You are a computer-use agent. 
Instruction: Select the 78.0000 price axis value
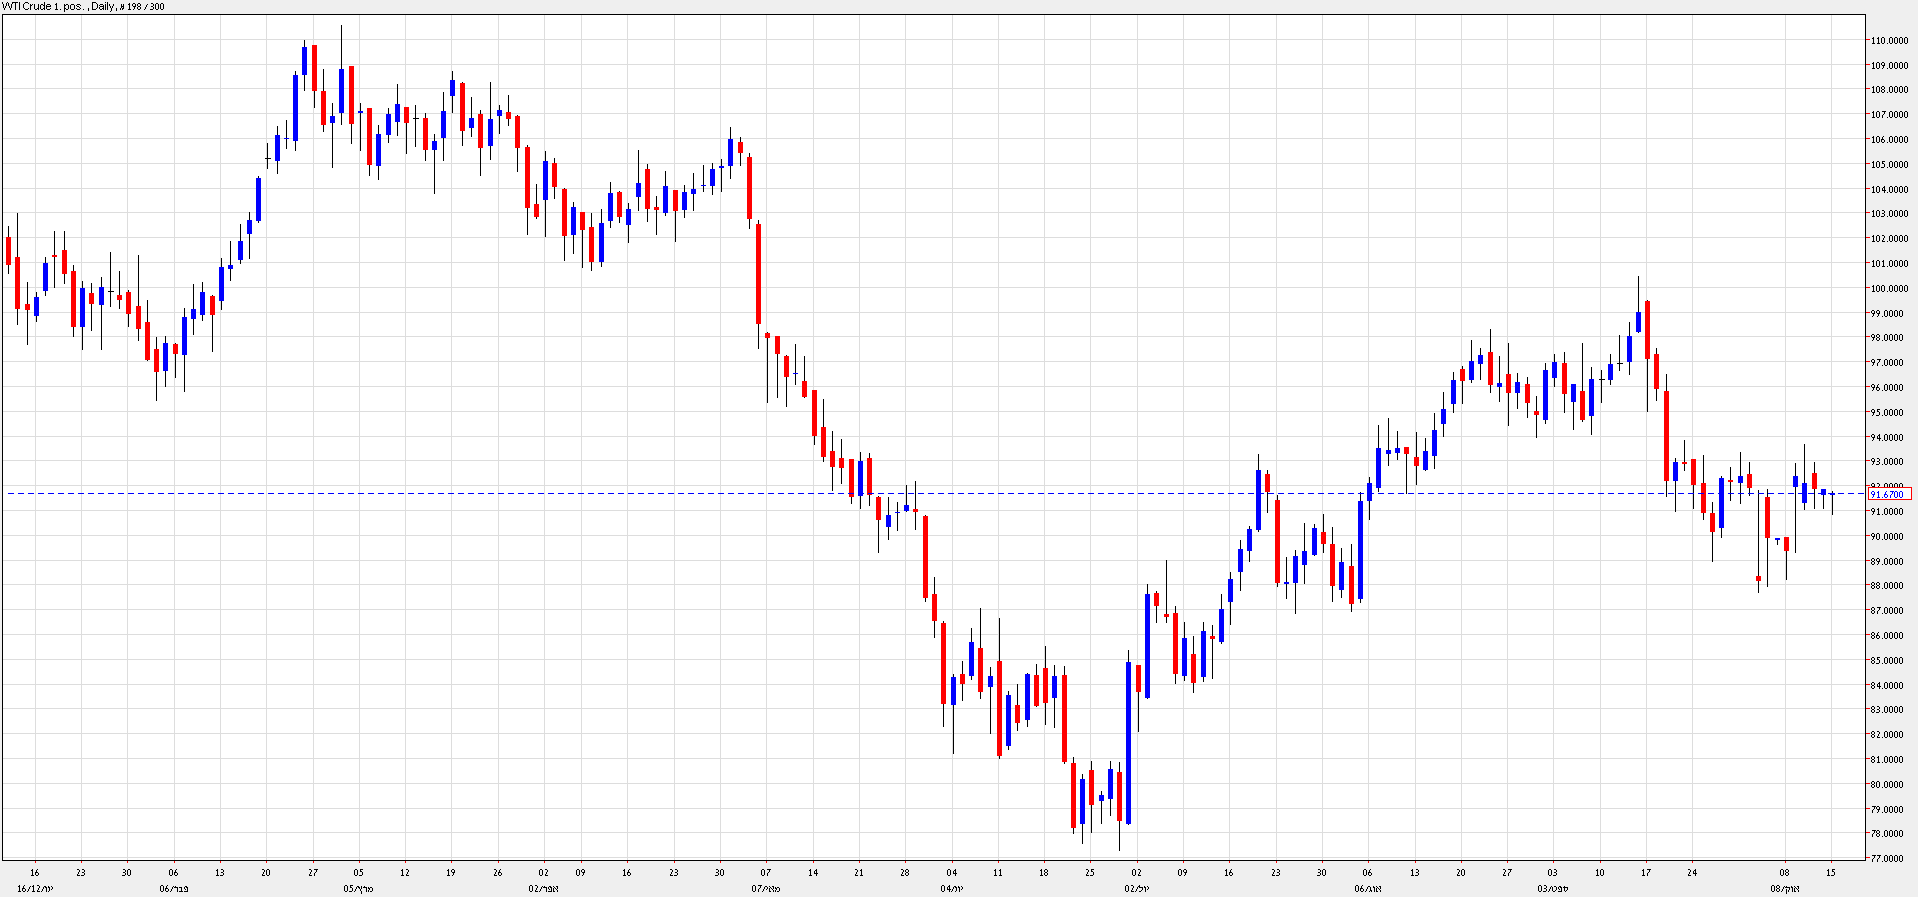(x=1889, y=834)
